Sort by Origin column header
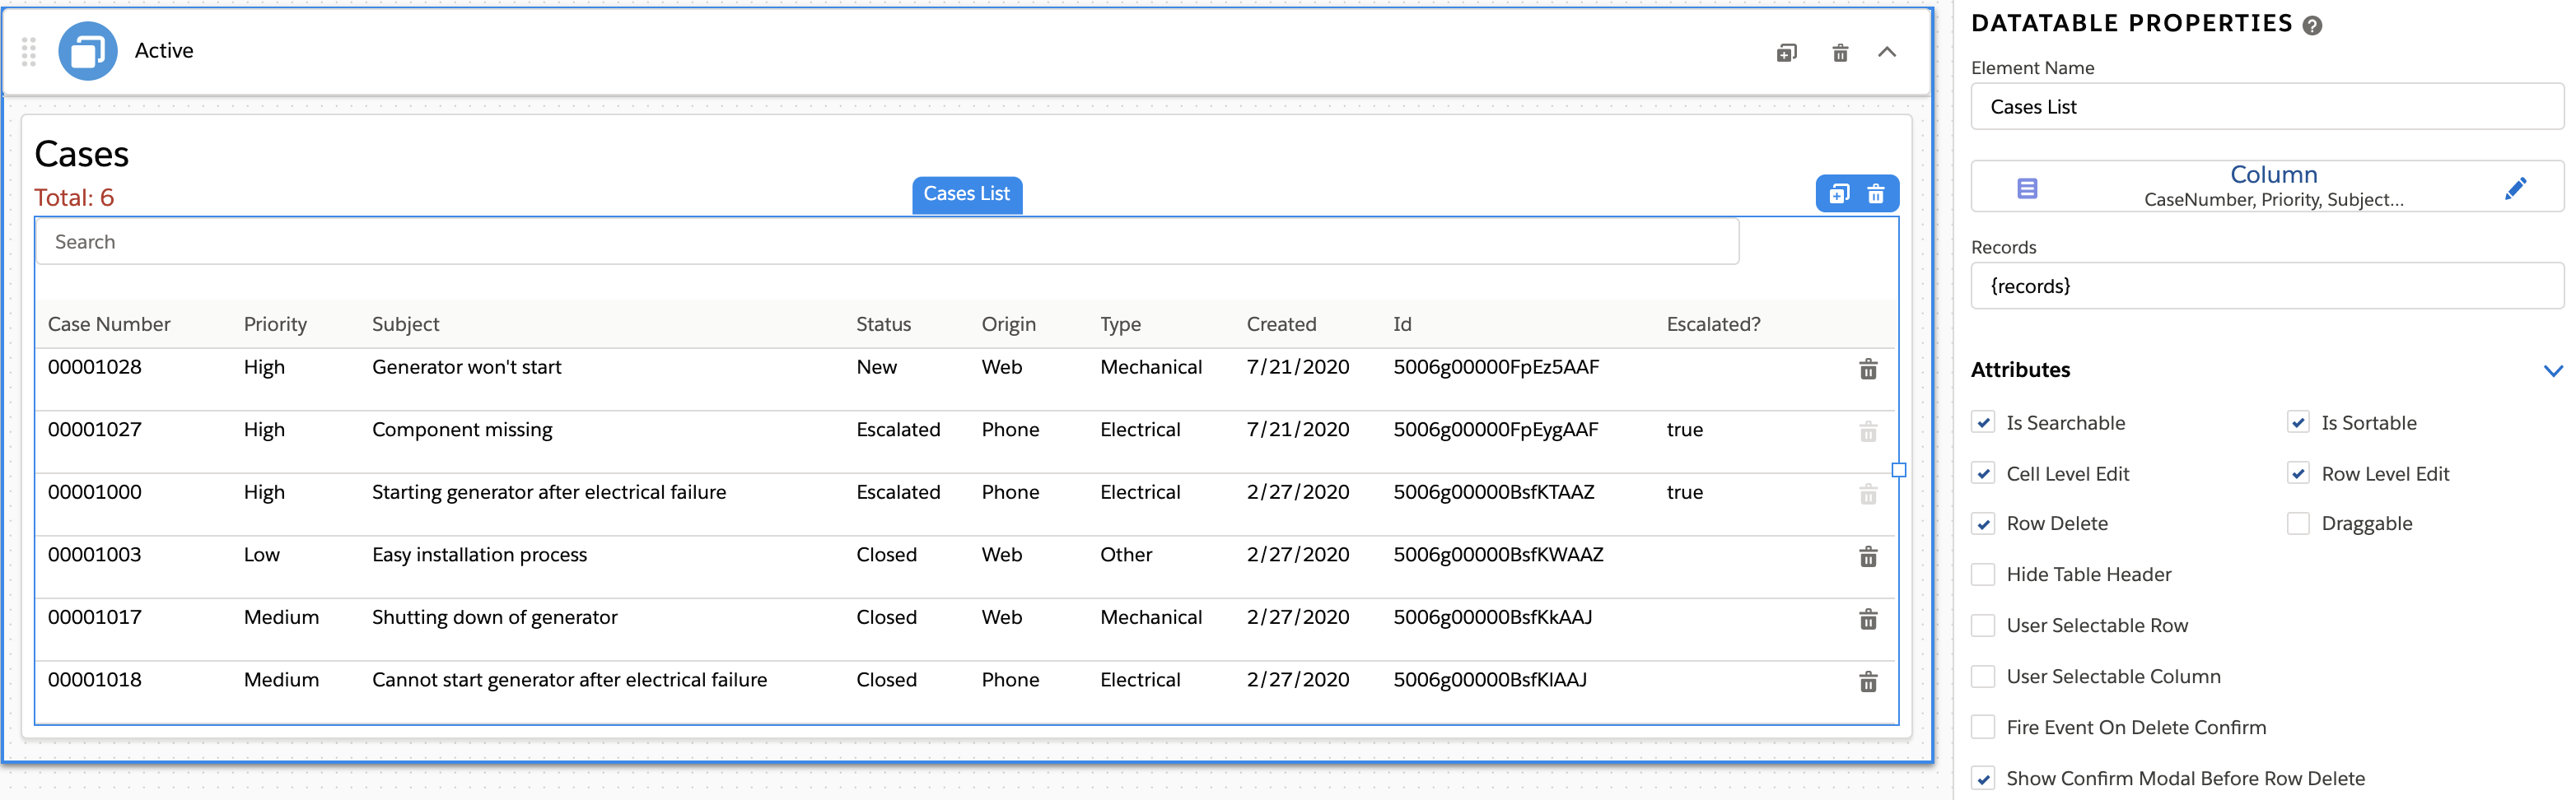This screenshot has width=2576, height=800. click(x=1008, y=324)
